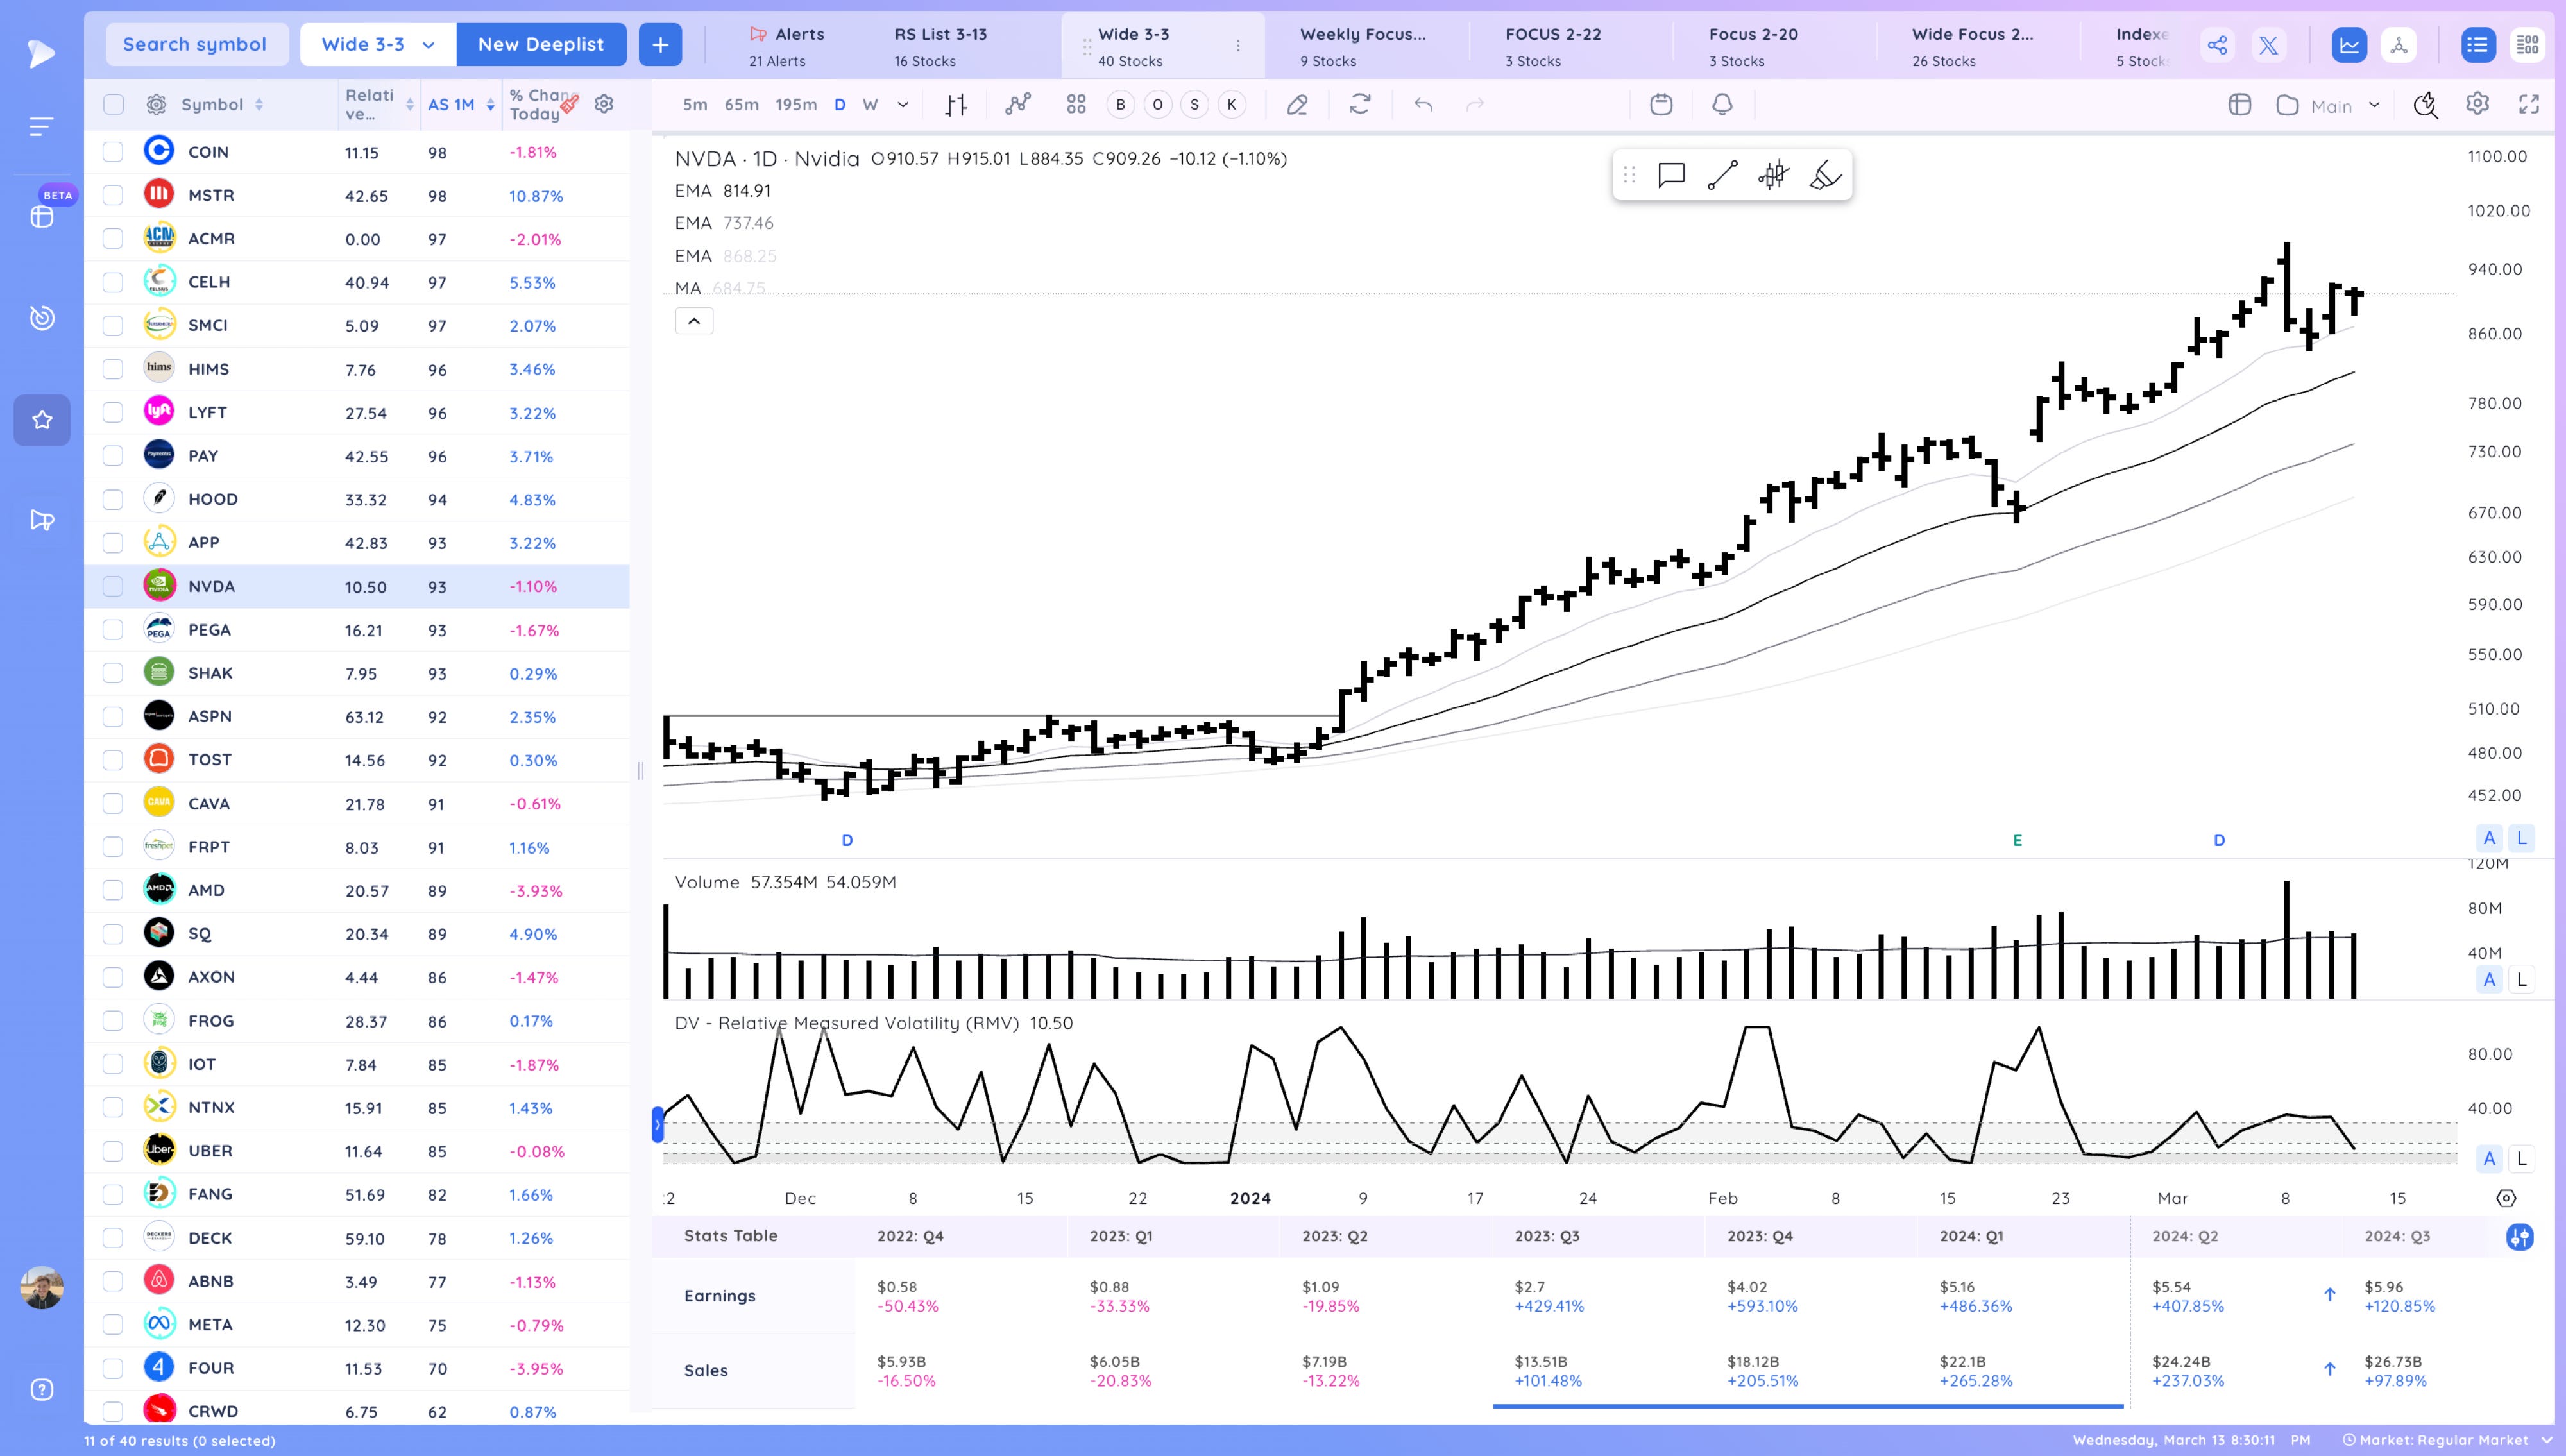Screen dimensions: 2566x1456
Task: Check the MSTR row checkbox
Action: [x=113, y=195]
